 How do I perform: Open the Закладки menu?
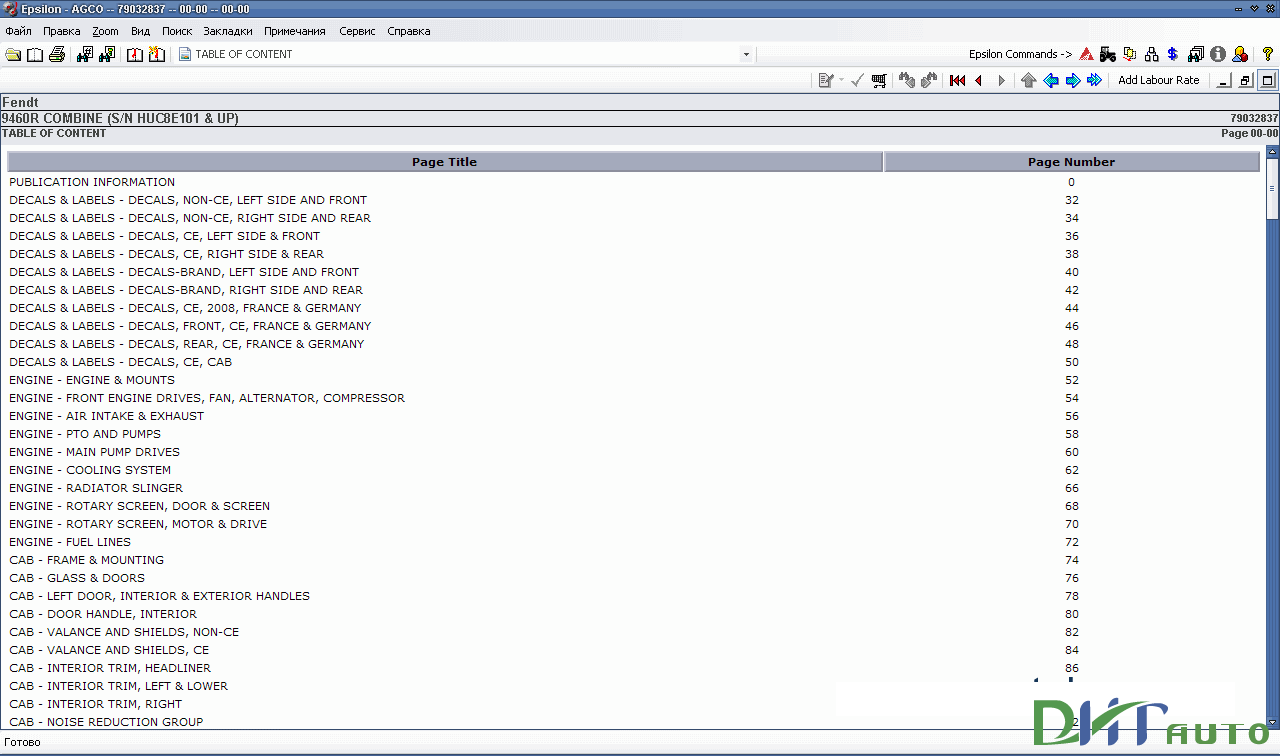coord(227,31)
